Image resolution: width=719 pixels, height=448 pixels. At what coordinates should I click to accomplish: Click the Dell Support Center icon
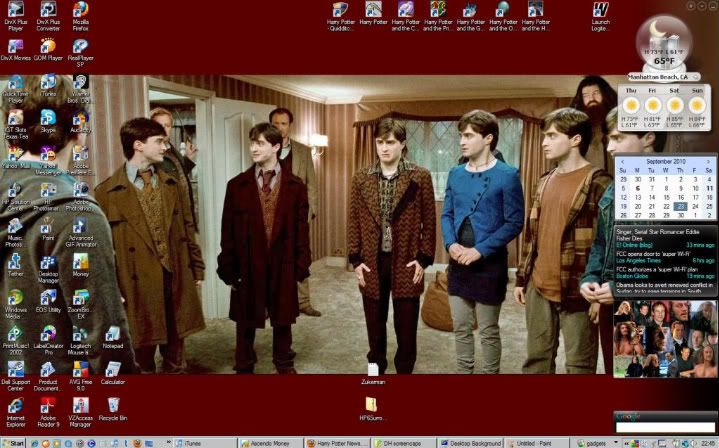(x=16, y=377)
